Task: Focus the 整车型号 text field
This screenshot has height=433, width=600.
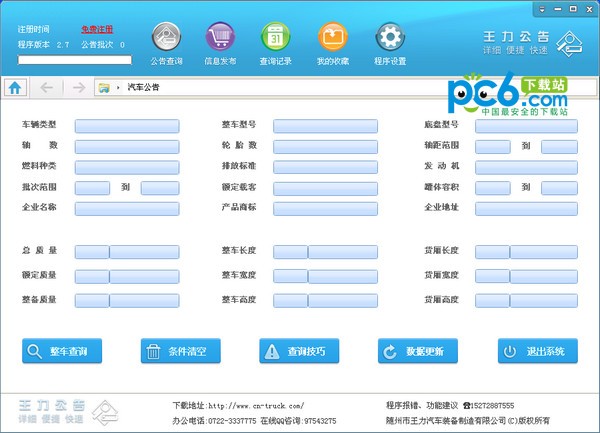Action: 325,126
